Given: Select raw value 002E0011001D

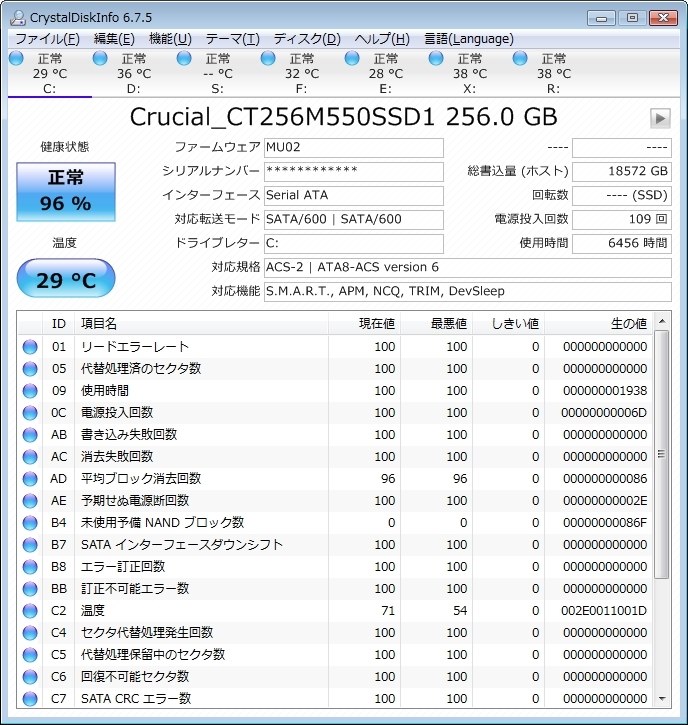Looking at the screenshot, I should tap(604, 611).
